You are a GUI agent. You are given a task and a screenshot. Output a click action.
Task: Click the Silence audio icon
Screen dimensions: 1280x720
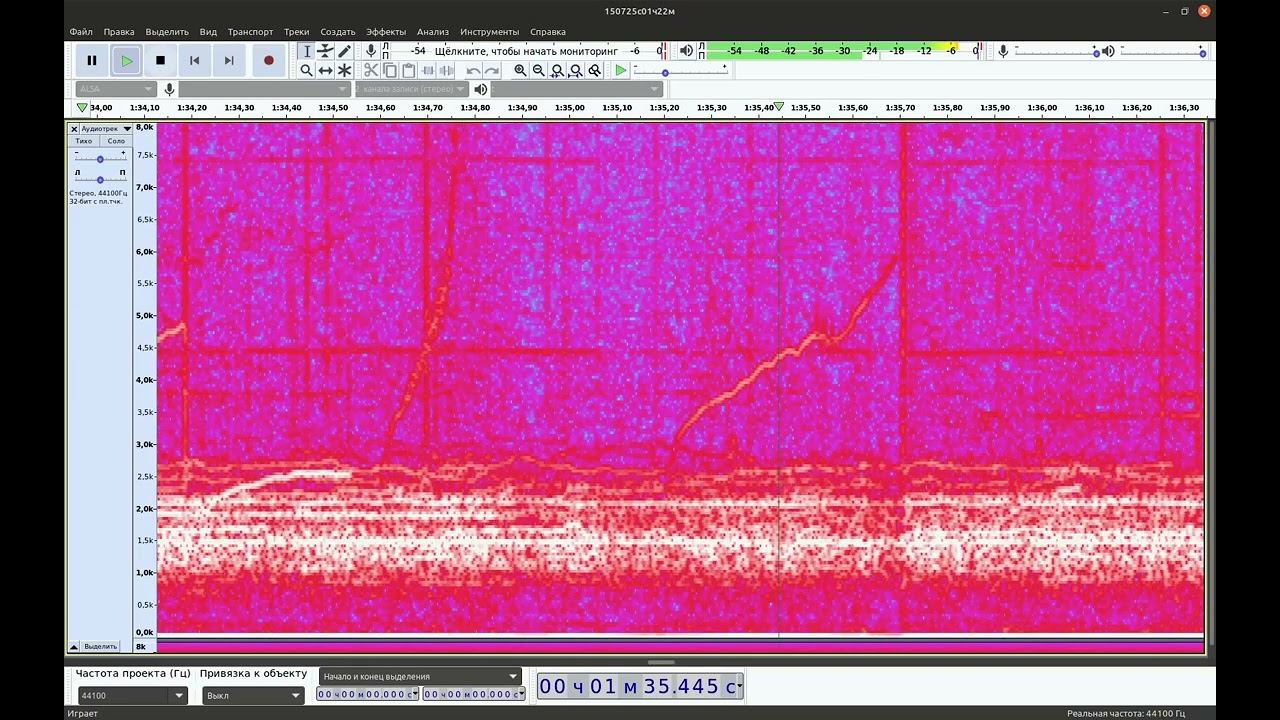(447, 70)
